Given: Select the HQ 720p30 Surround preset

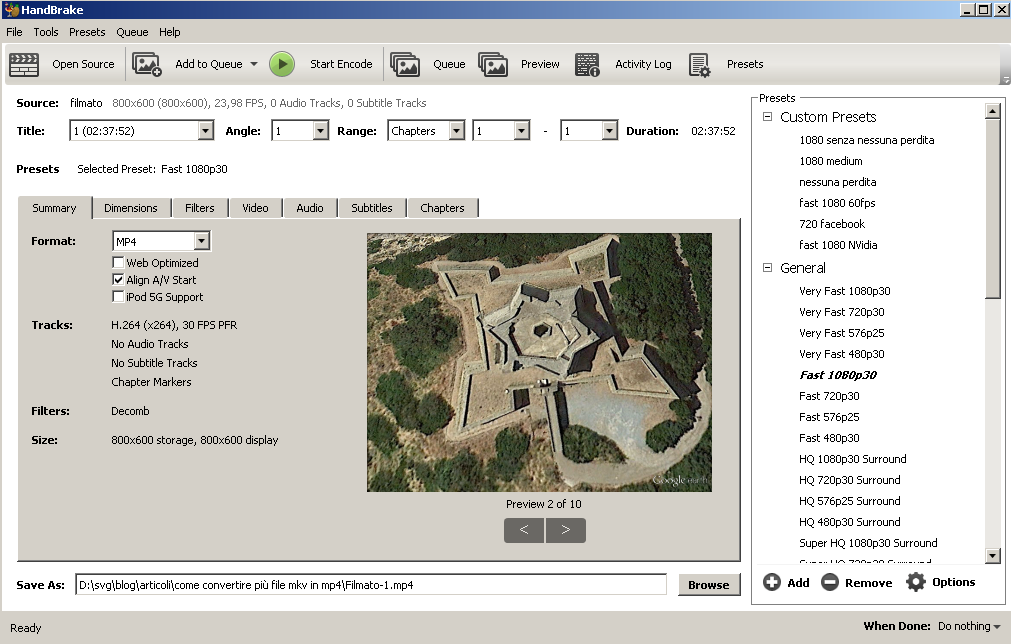Looking at the screenshot, I should tap(850, 480).
